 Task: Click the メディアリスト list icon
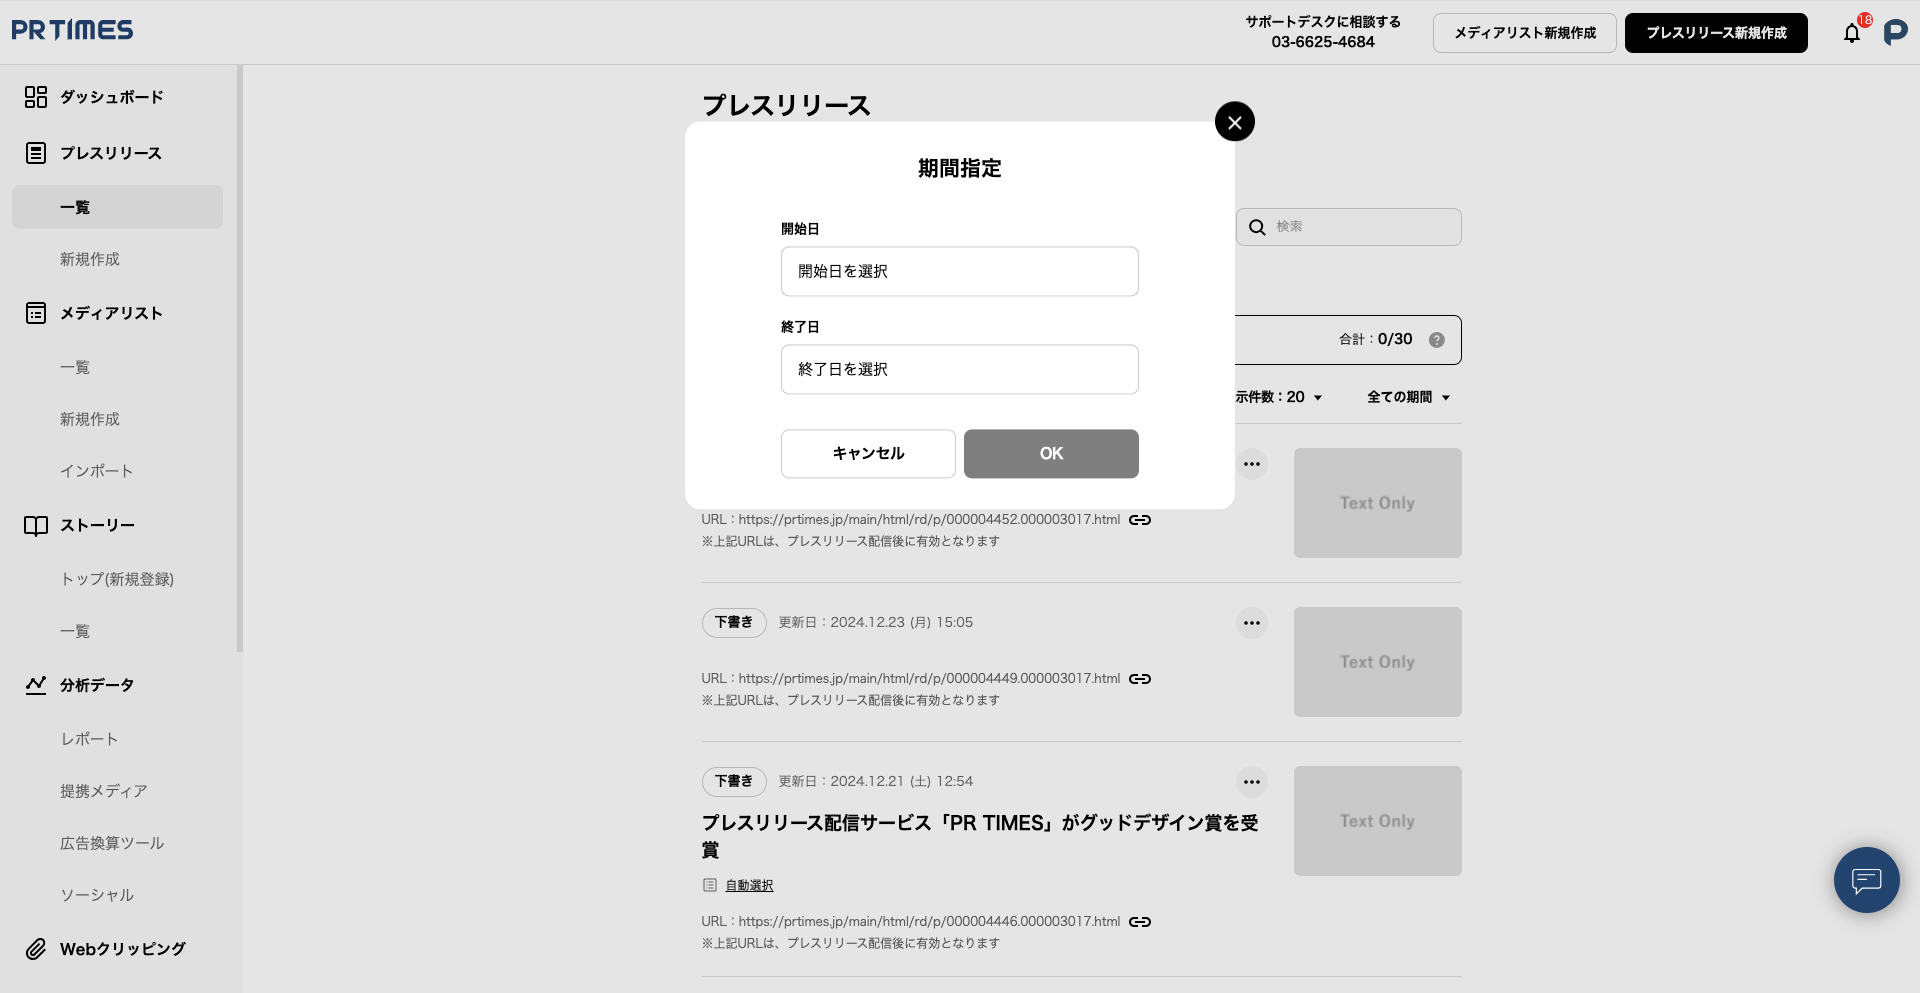36,313
